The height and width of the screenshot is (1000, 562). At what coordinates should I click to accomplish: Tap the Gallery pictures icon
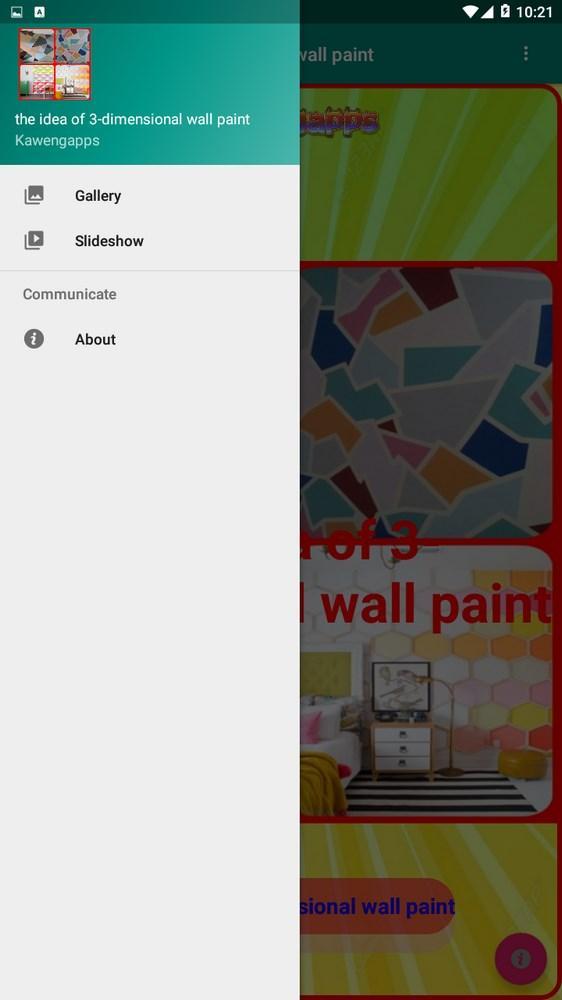coord(34,195)
